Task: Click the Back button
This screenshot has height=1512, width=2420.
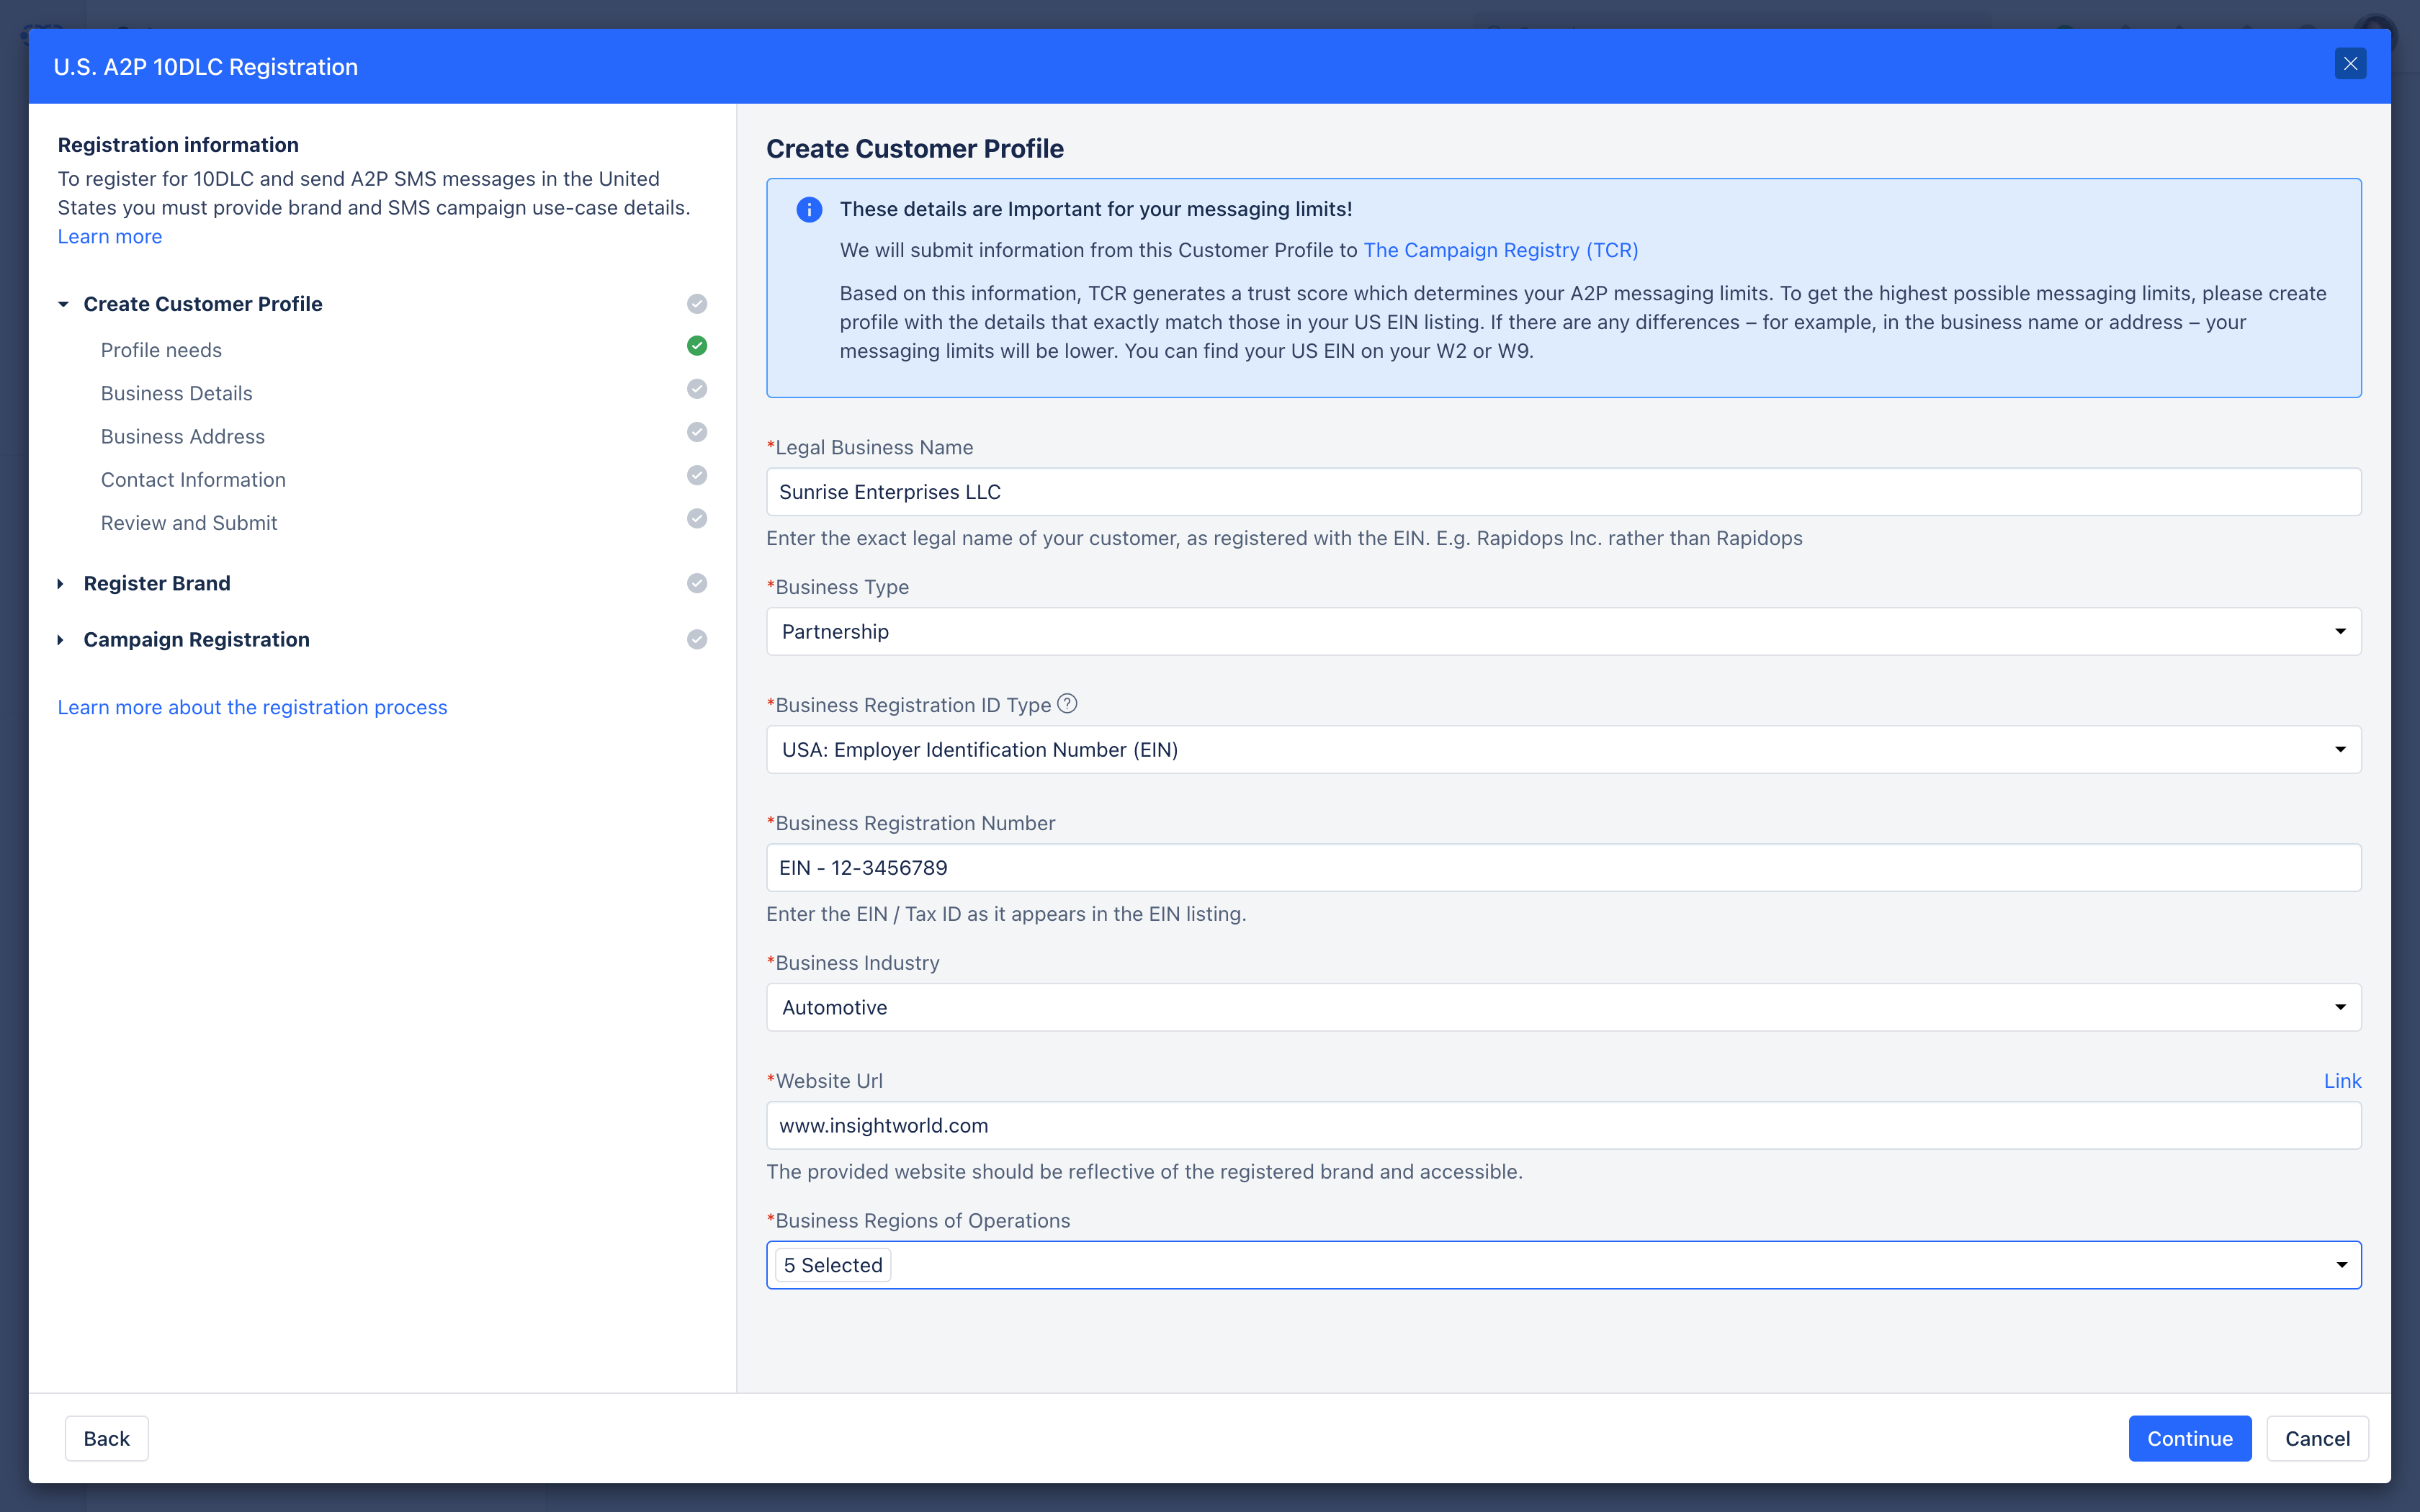Action: 106,1438
